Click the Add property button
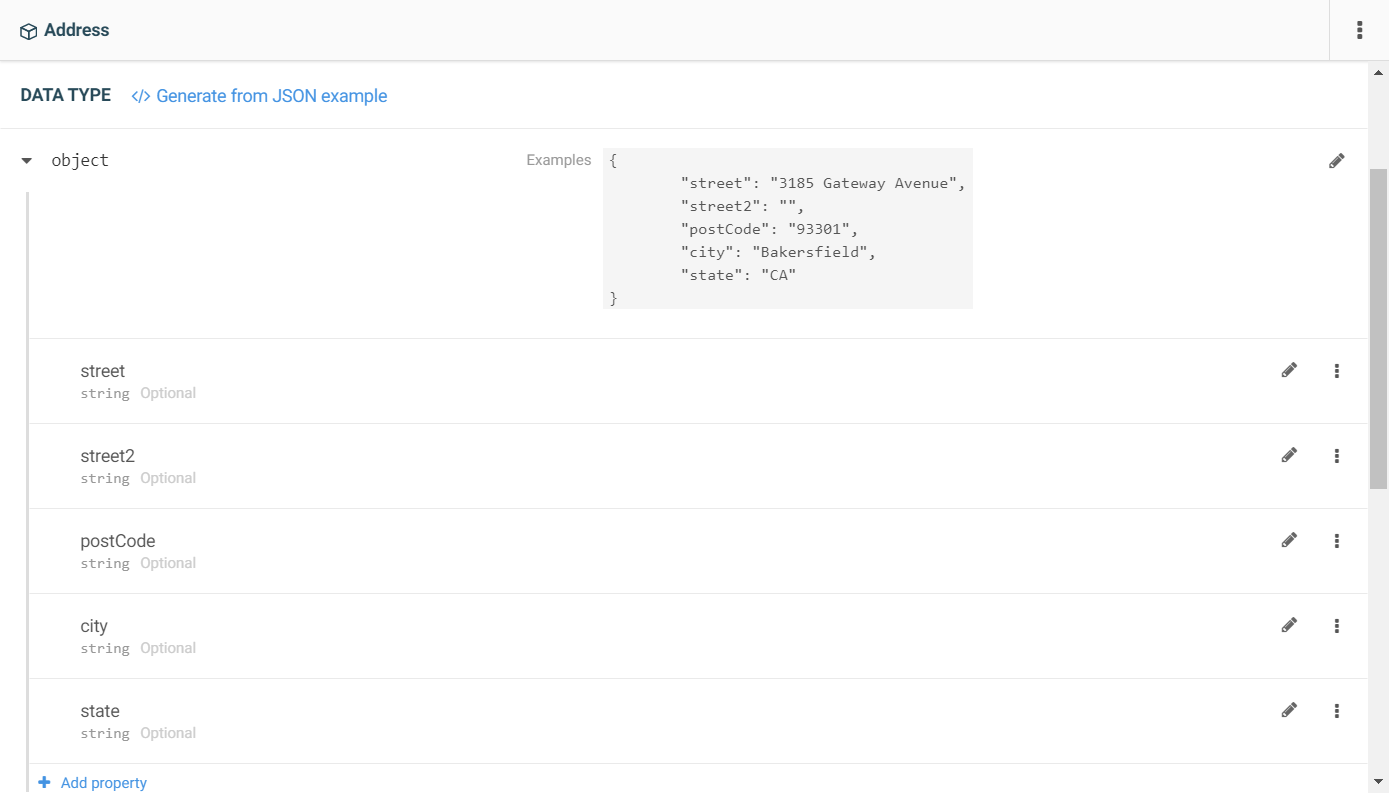Image resolution: width=1389 pixels, height=793 pixels. click(x=93, y=783)
